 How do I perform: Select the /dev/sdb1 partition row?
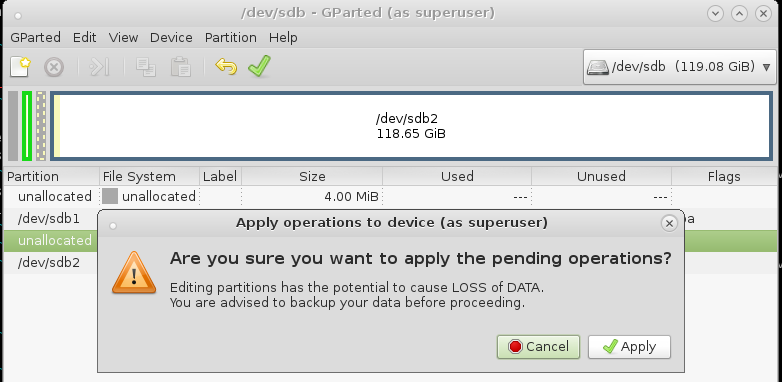50,219
